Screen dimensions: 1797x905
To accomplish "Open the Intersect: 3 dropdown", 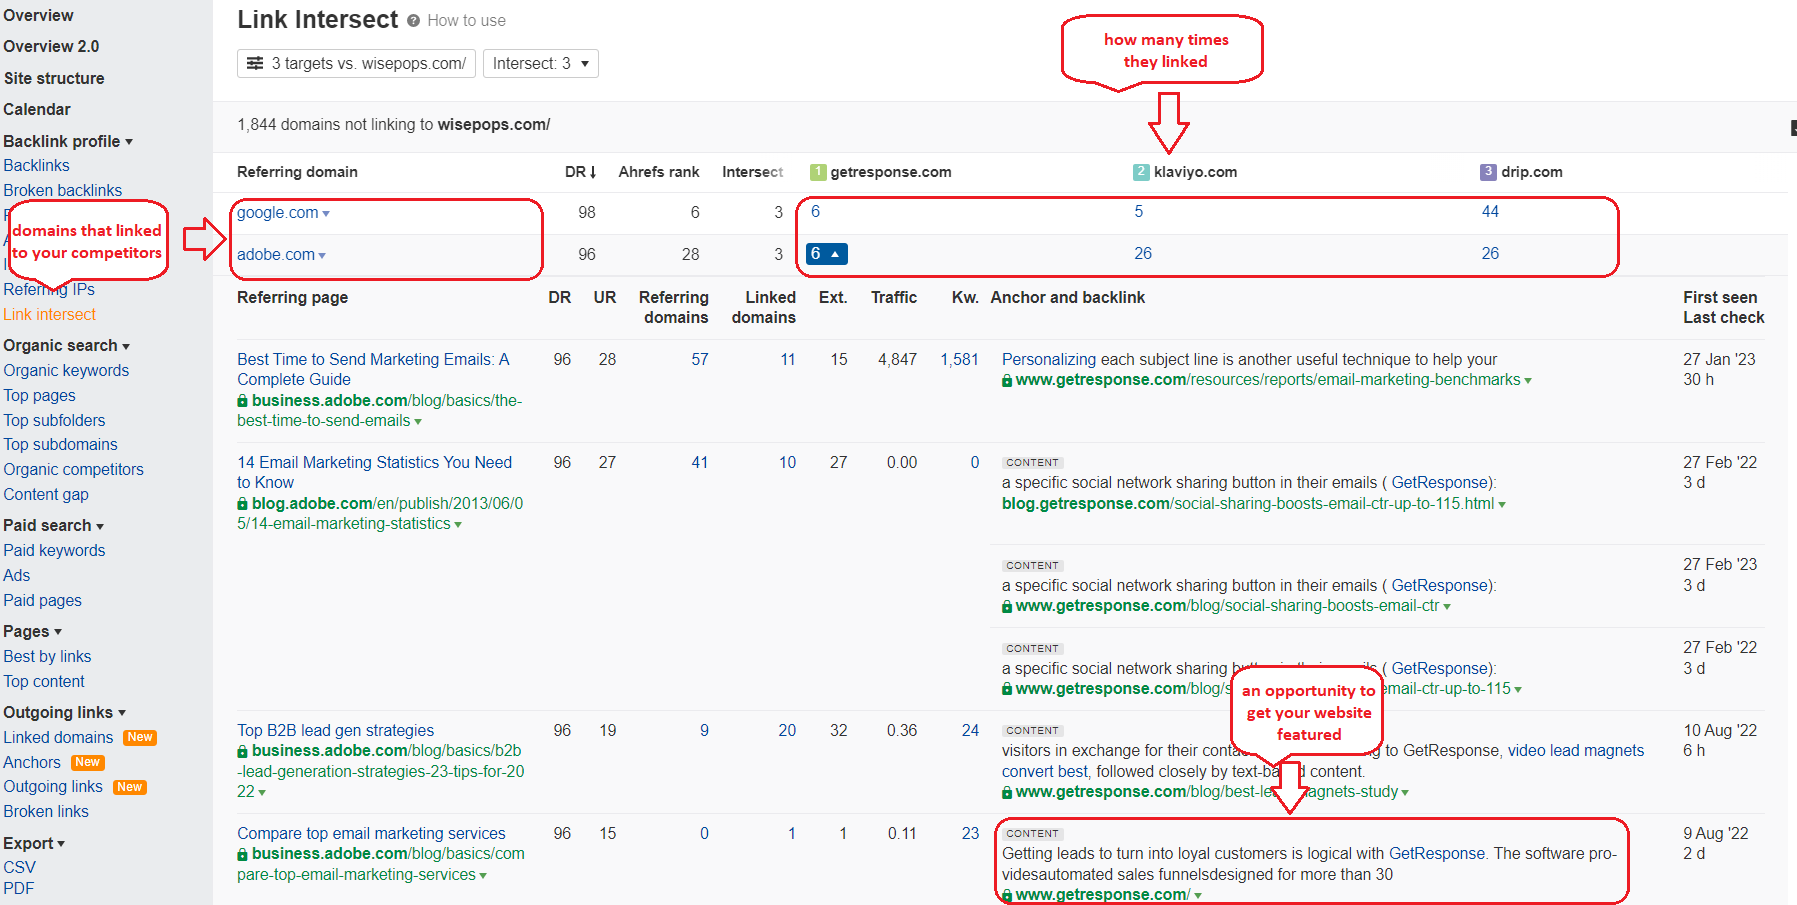I will click(x=541, y=63).
